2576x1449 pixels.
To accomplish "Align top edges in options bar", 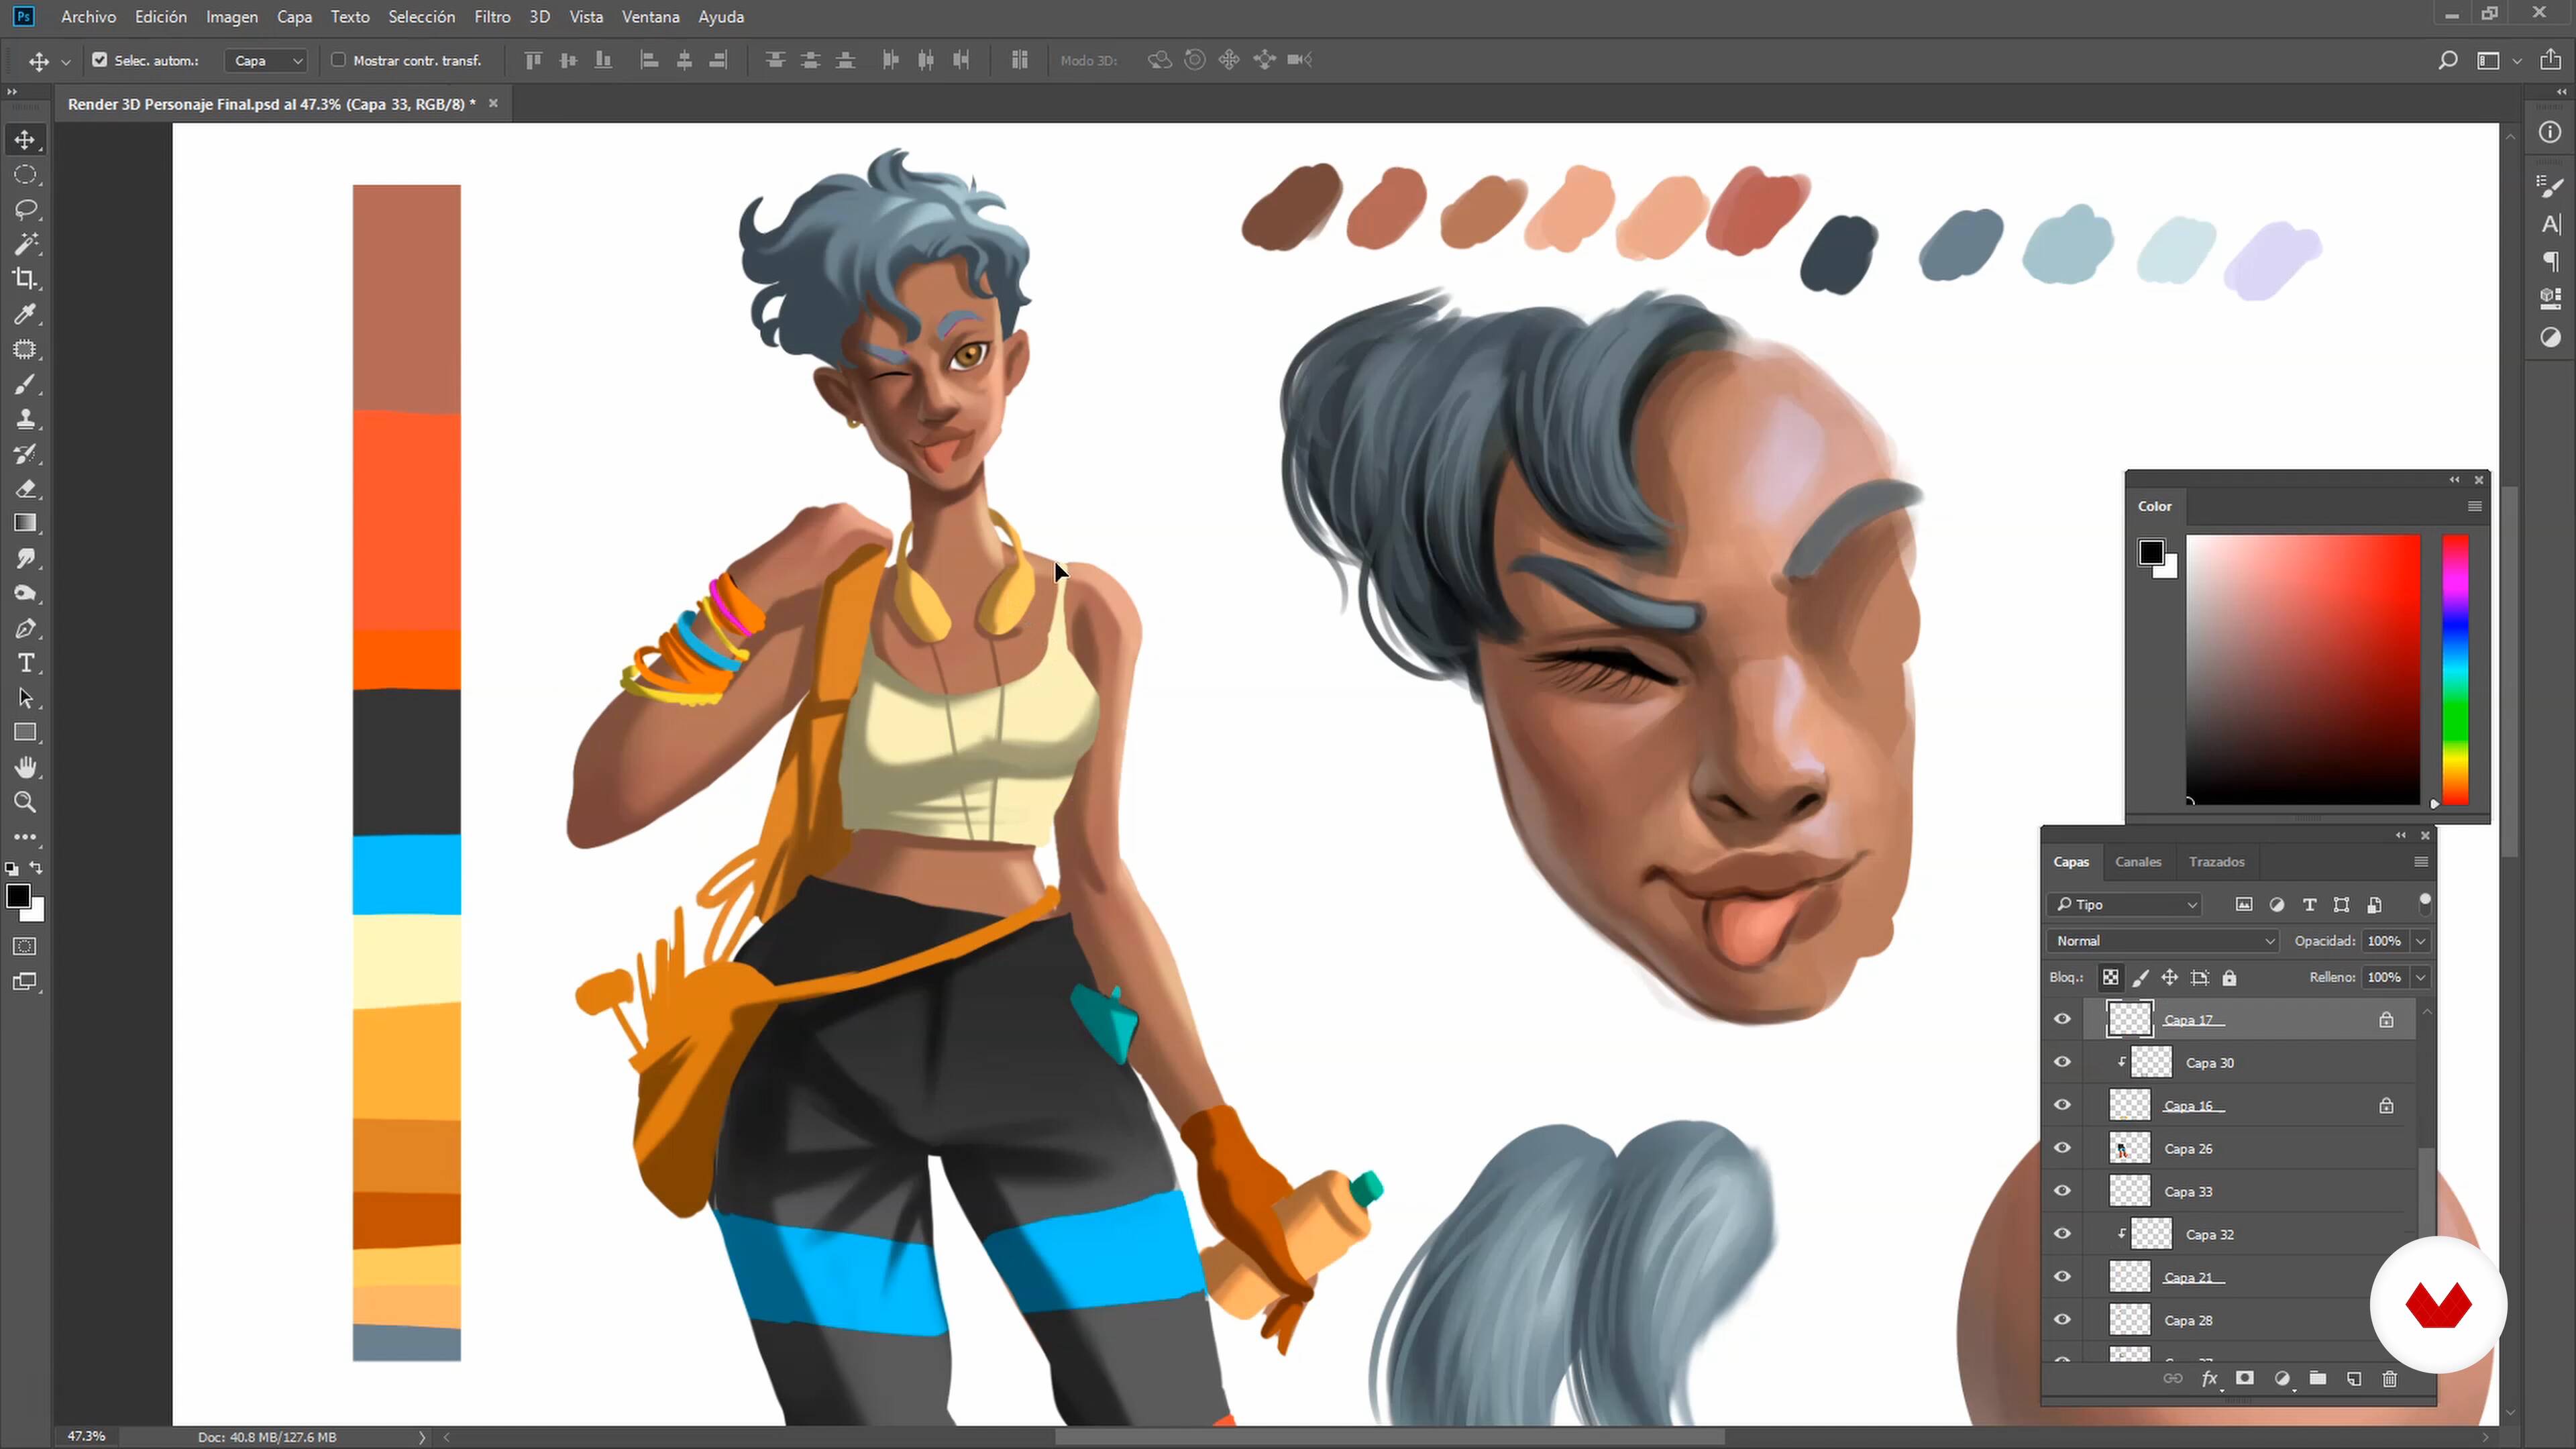I will 533,60.
